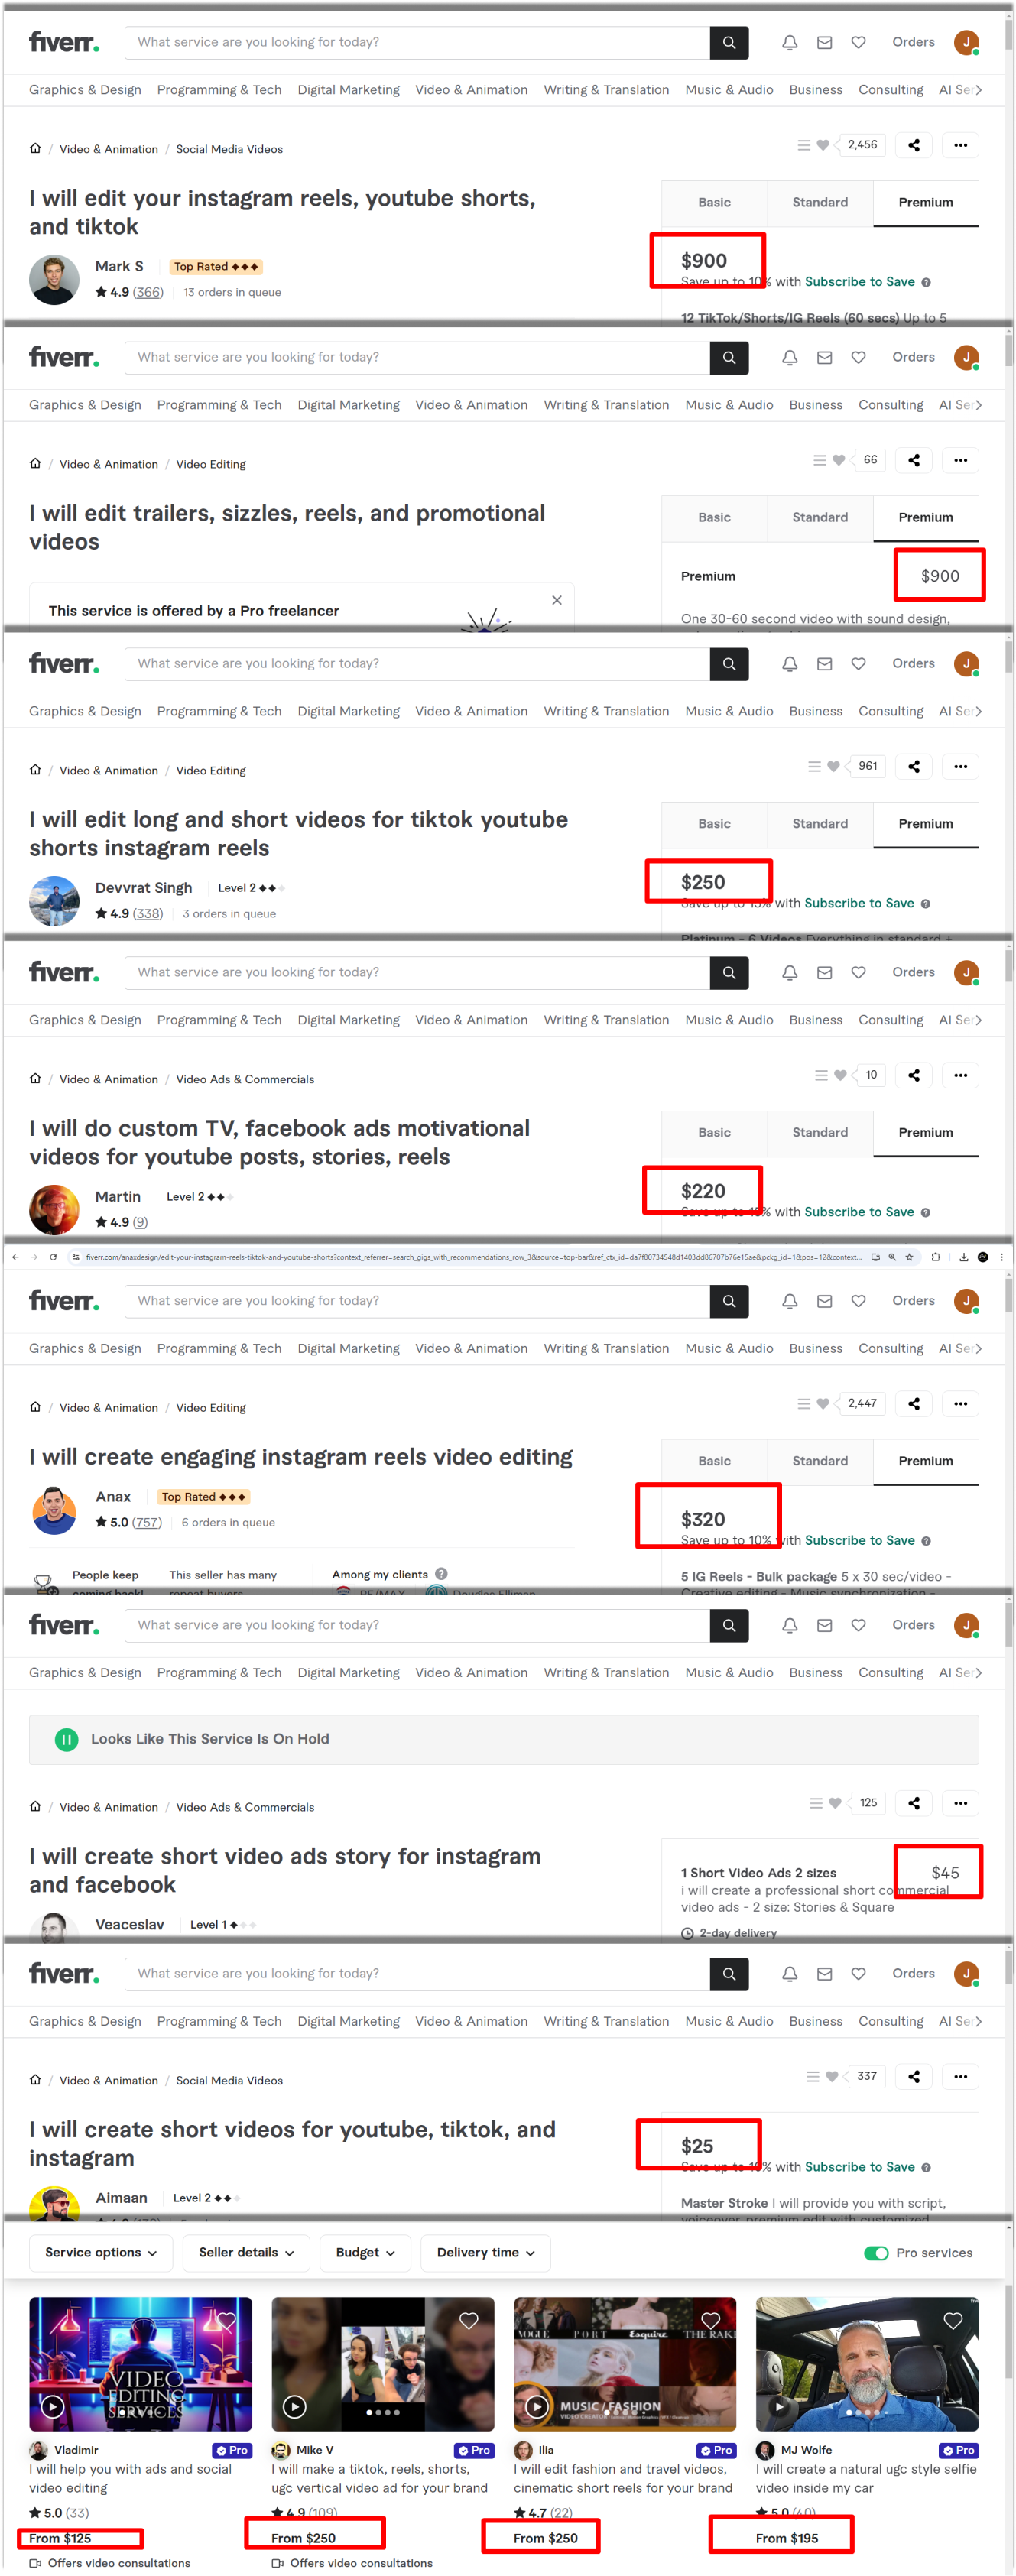Viewport: 1016px width, 2576px height.
Task: Reload the page using the browser refresh icon
Action: 53,1257
